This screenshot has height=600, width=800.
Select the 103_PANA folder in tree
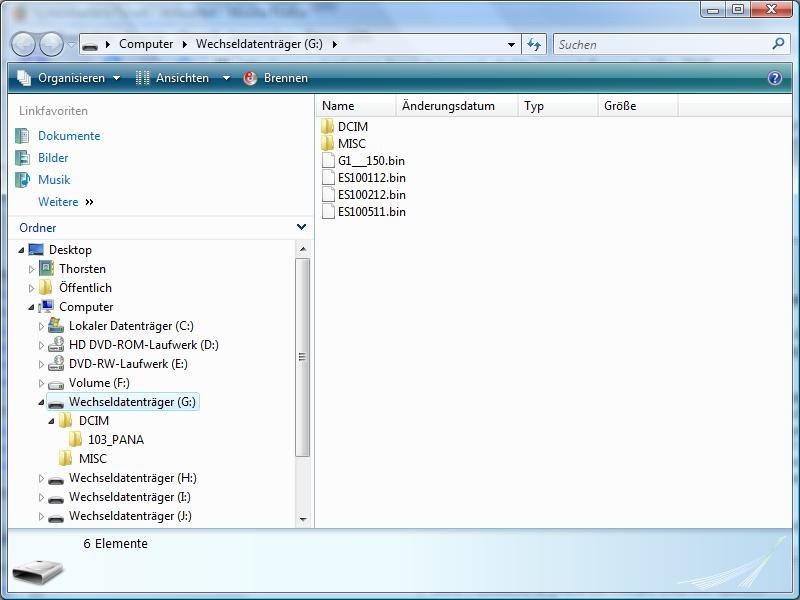click(115, 440)
